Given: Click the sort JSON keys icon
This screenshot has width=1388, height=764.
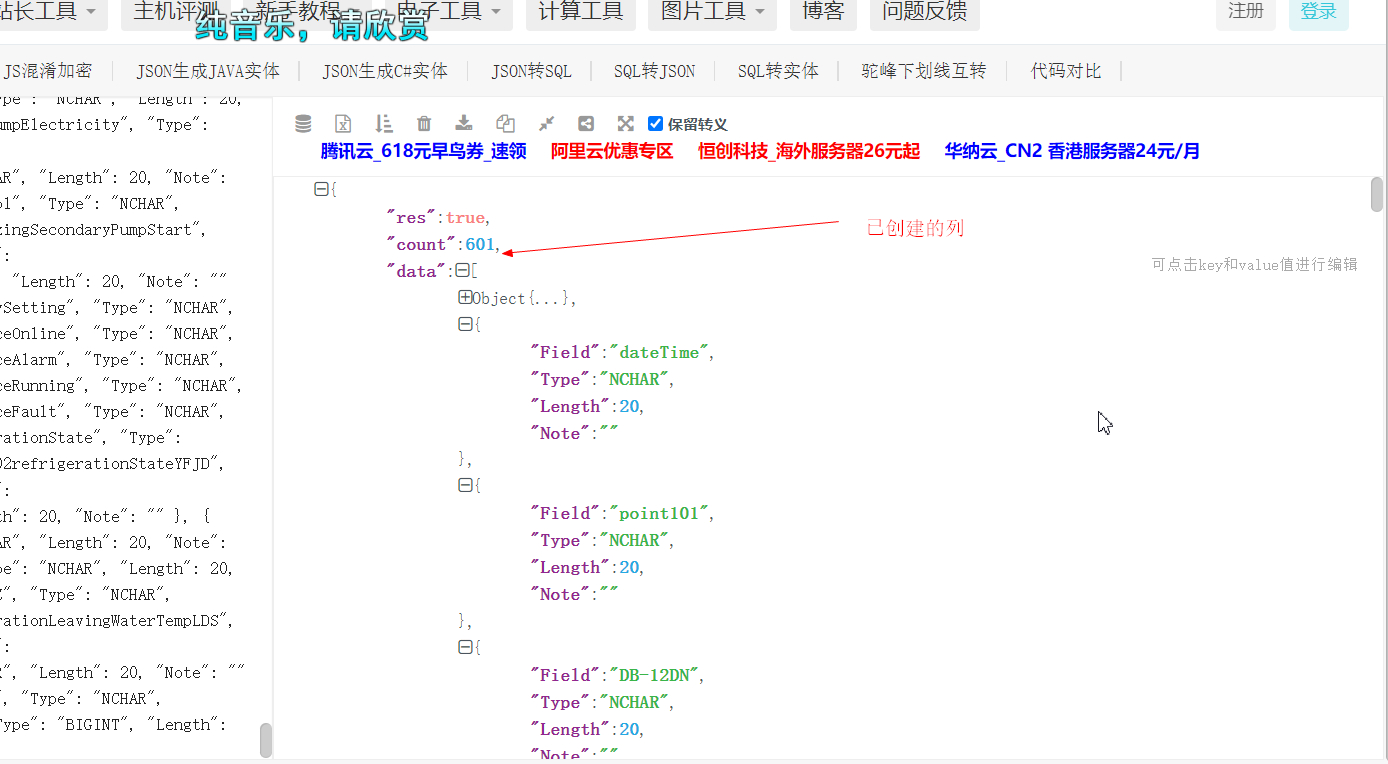Looking at the screenshot, I should (384, 124).
